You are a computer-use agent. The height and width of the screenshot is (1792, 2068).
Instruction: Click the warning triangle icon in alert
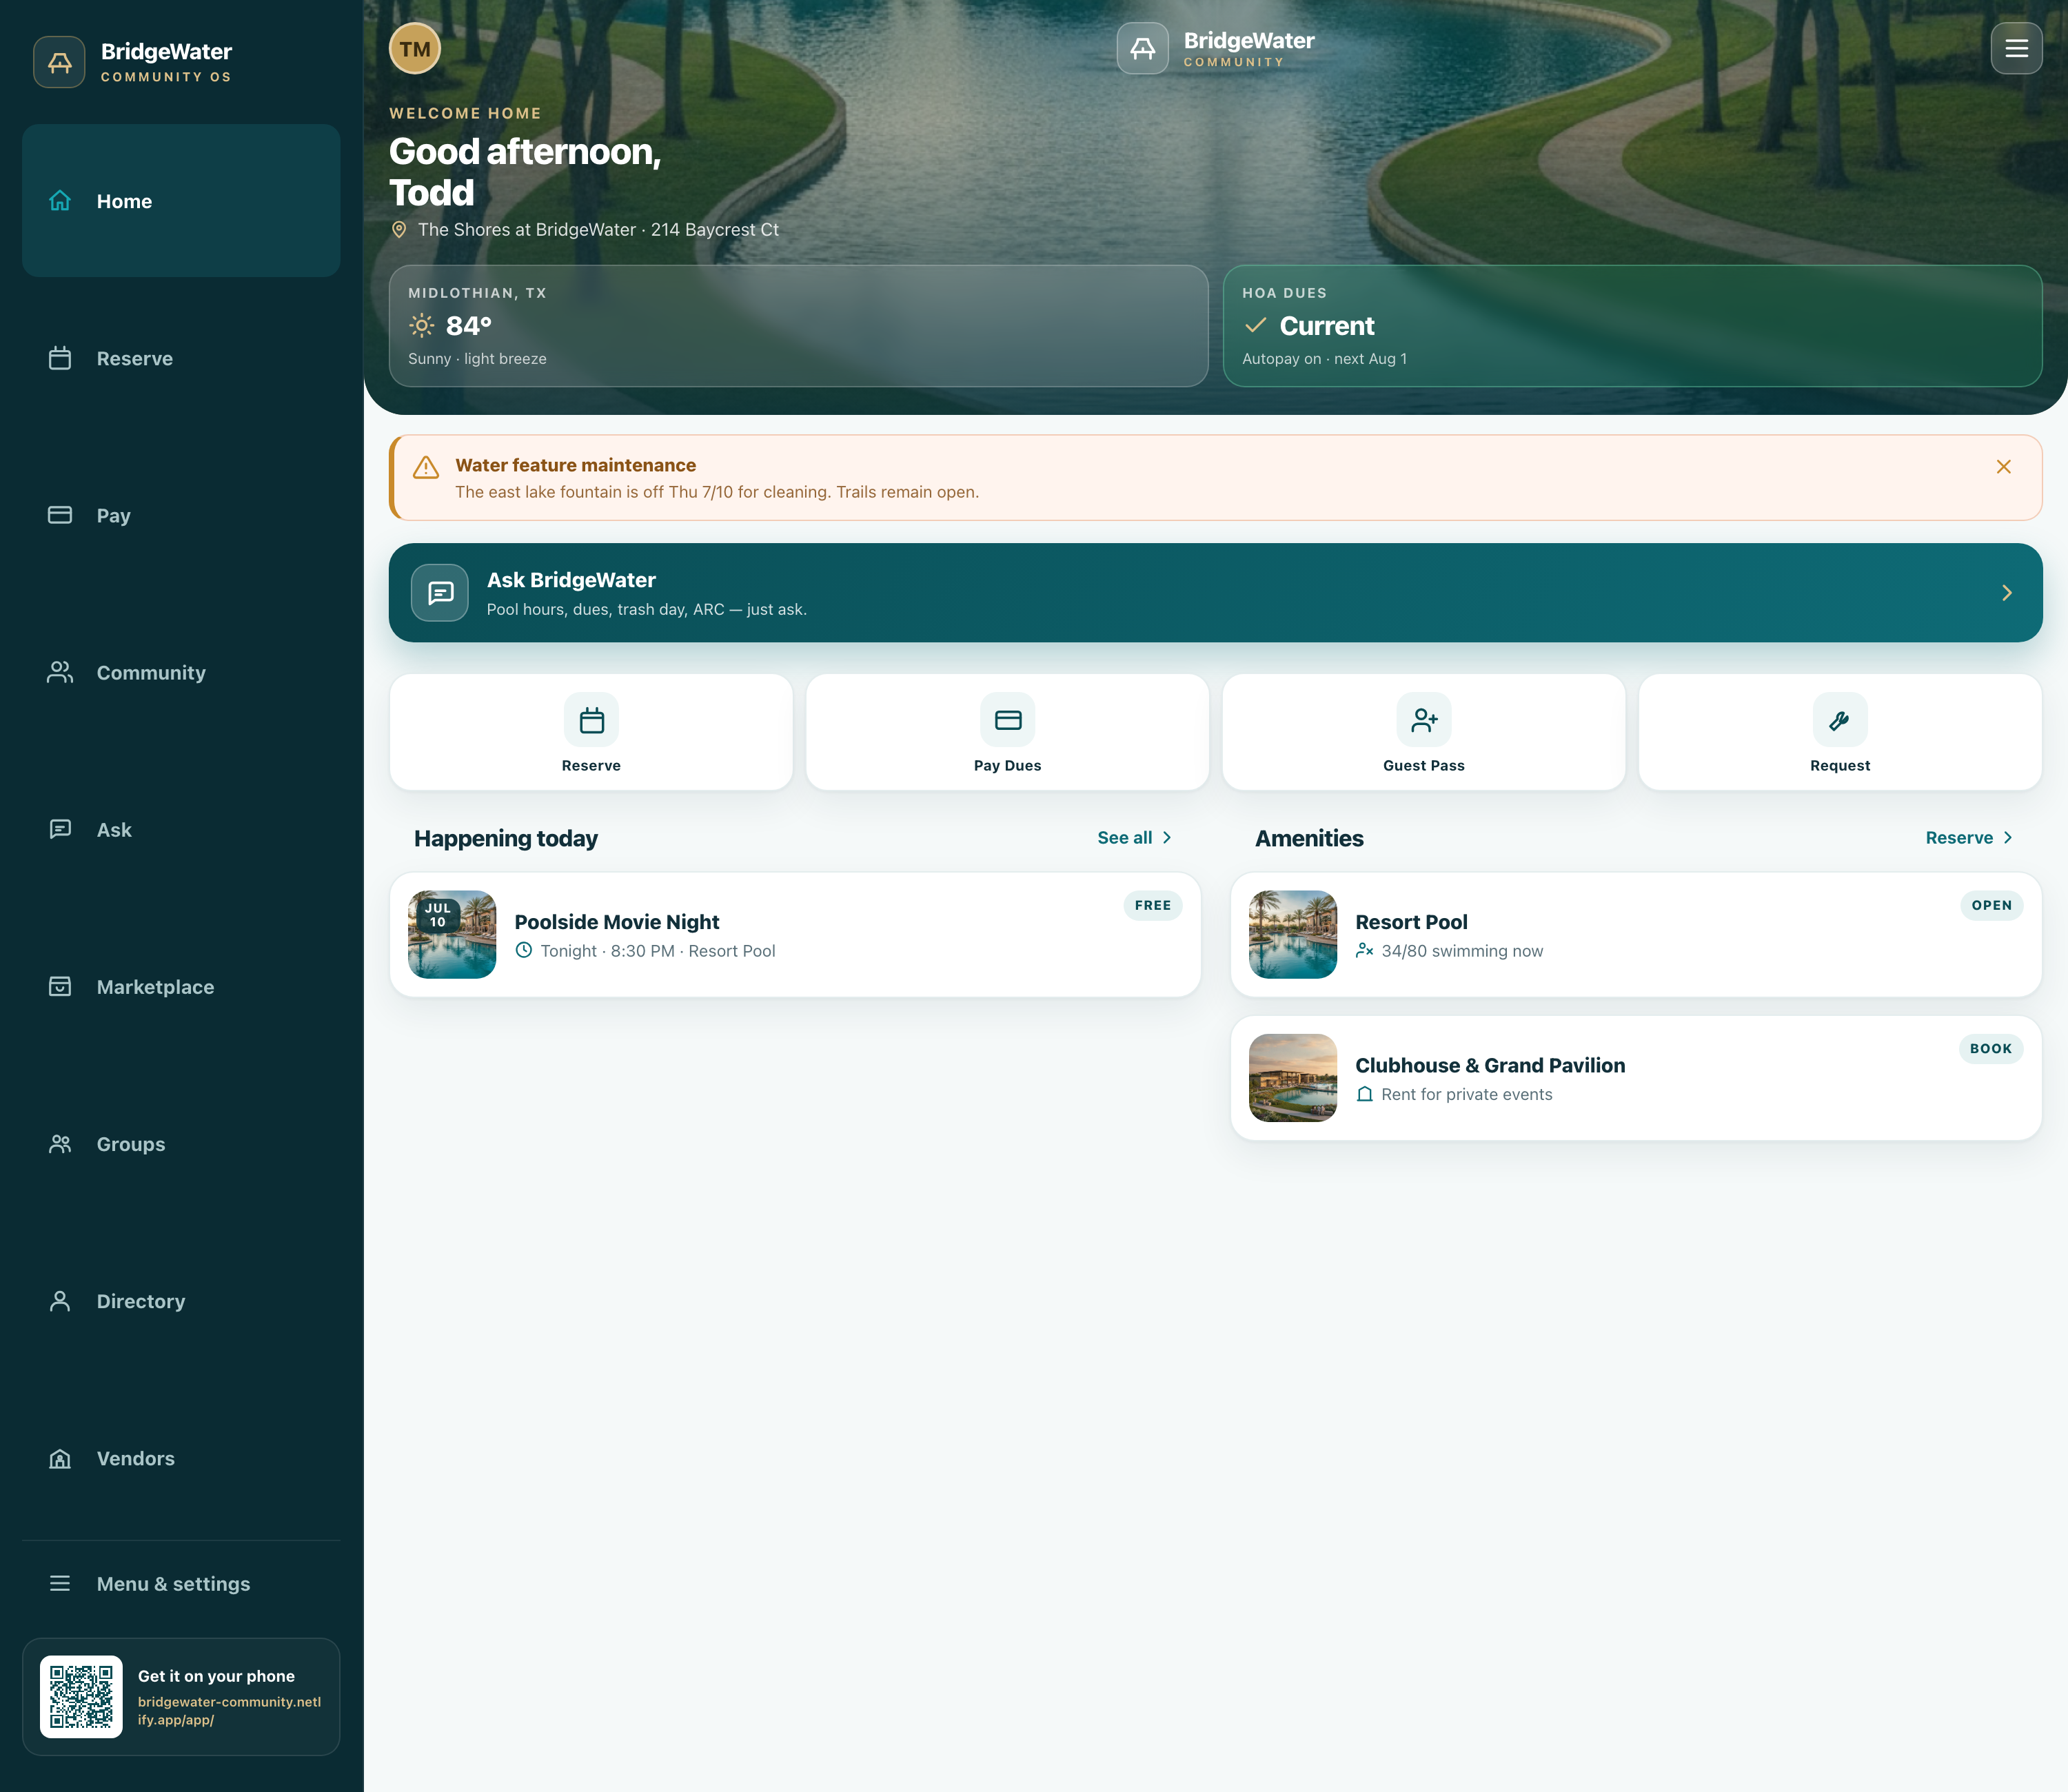426,467
